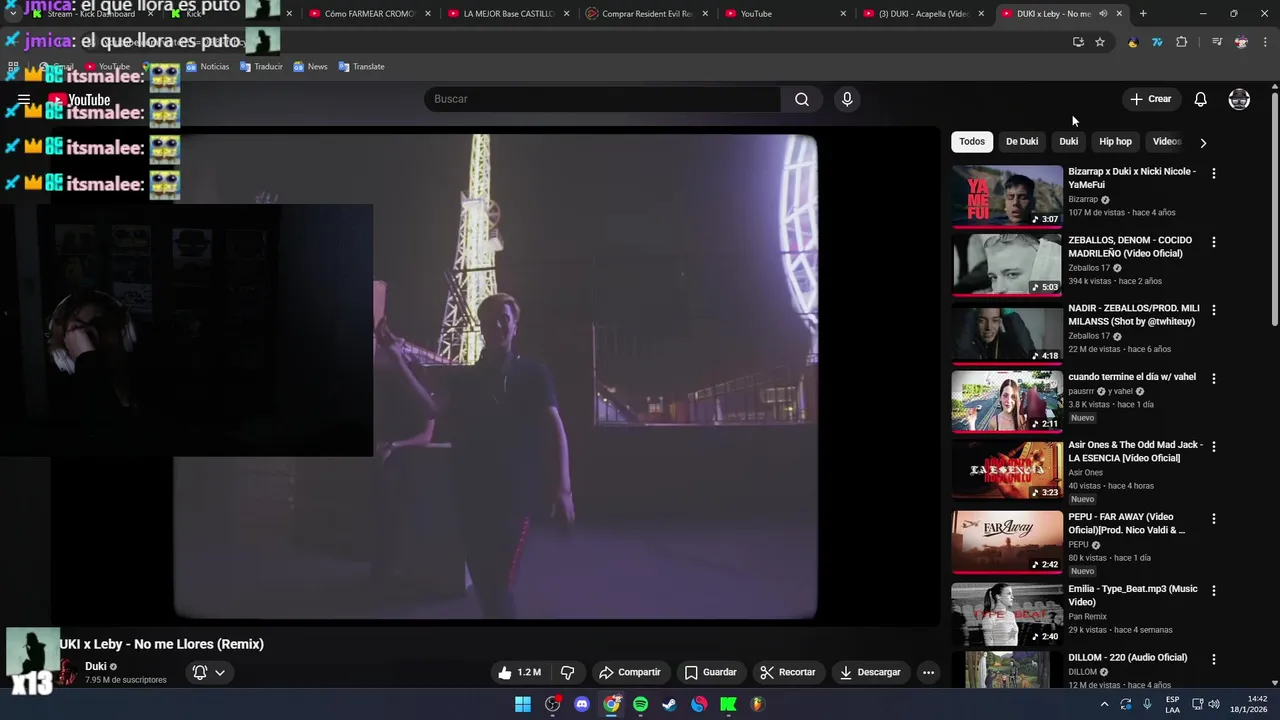Click the Guardar button
Image resolution: width=1280 pixels, height=720 pixels.
(x=710, y=672)
